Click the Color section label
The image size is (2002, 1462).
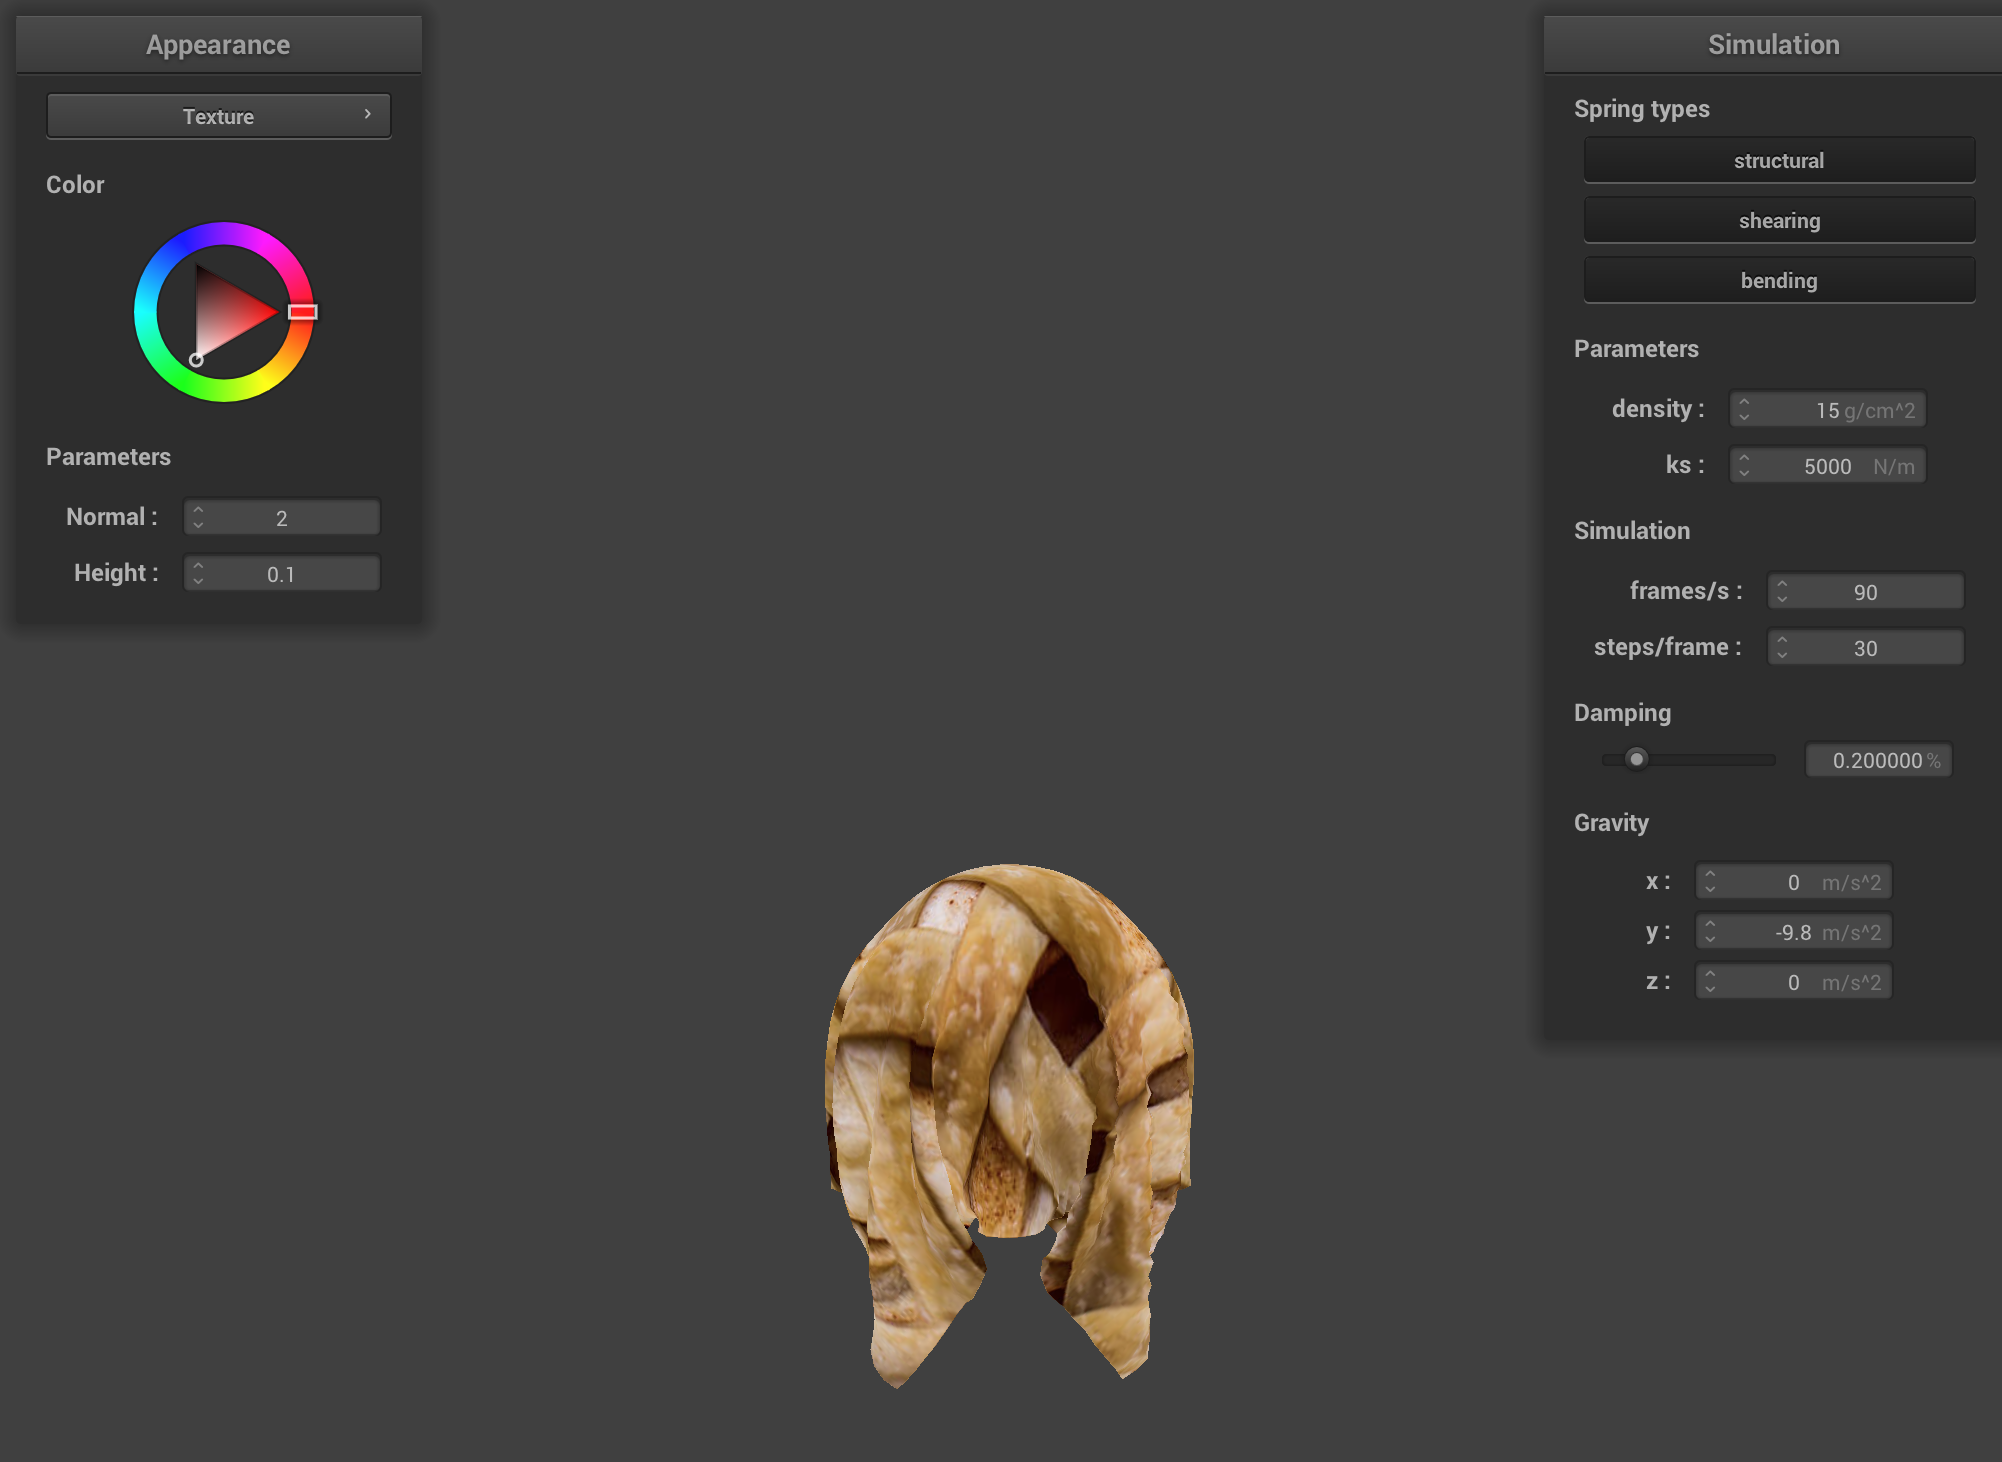pyautogui.click(x=75, y=184)
